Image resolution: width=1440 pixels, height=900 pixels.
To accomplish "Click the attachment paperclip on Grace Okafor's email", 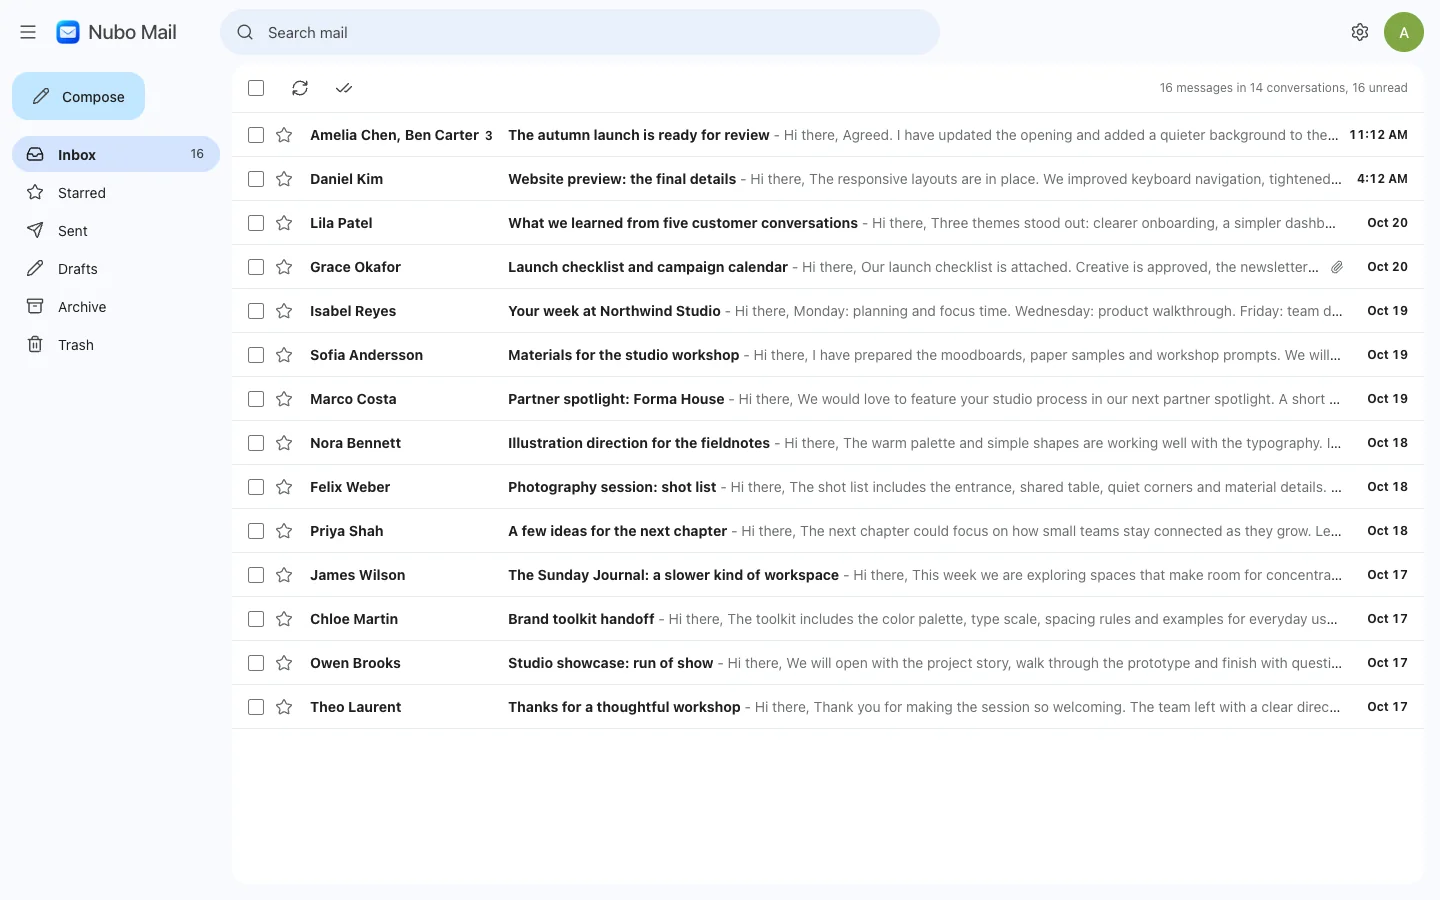I will click(x=1337, y=267).
